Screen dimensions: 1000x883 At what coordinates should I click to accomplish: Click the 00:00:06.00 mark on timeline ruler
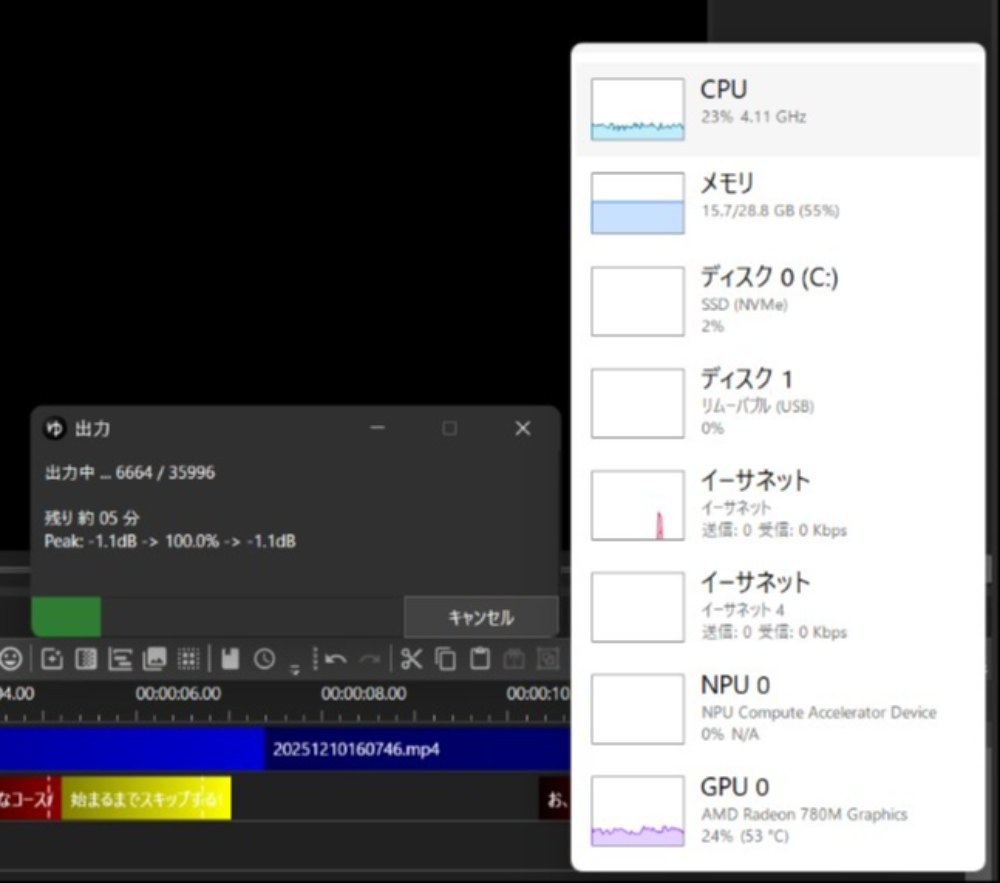coord(178,694)
